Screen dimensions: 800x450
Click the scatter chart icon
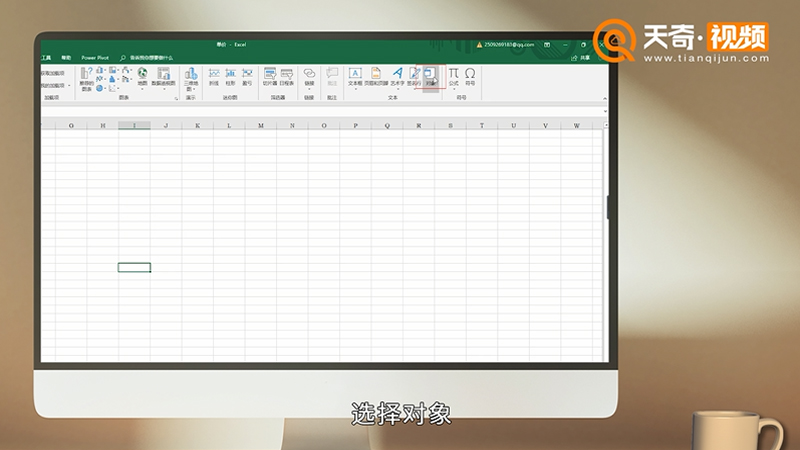click(112, 88)
